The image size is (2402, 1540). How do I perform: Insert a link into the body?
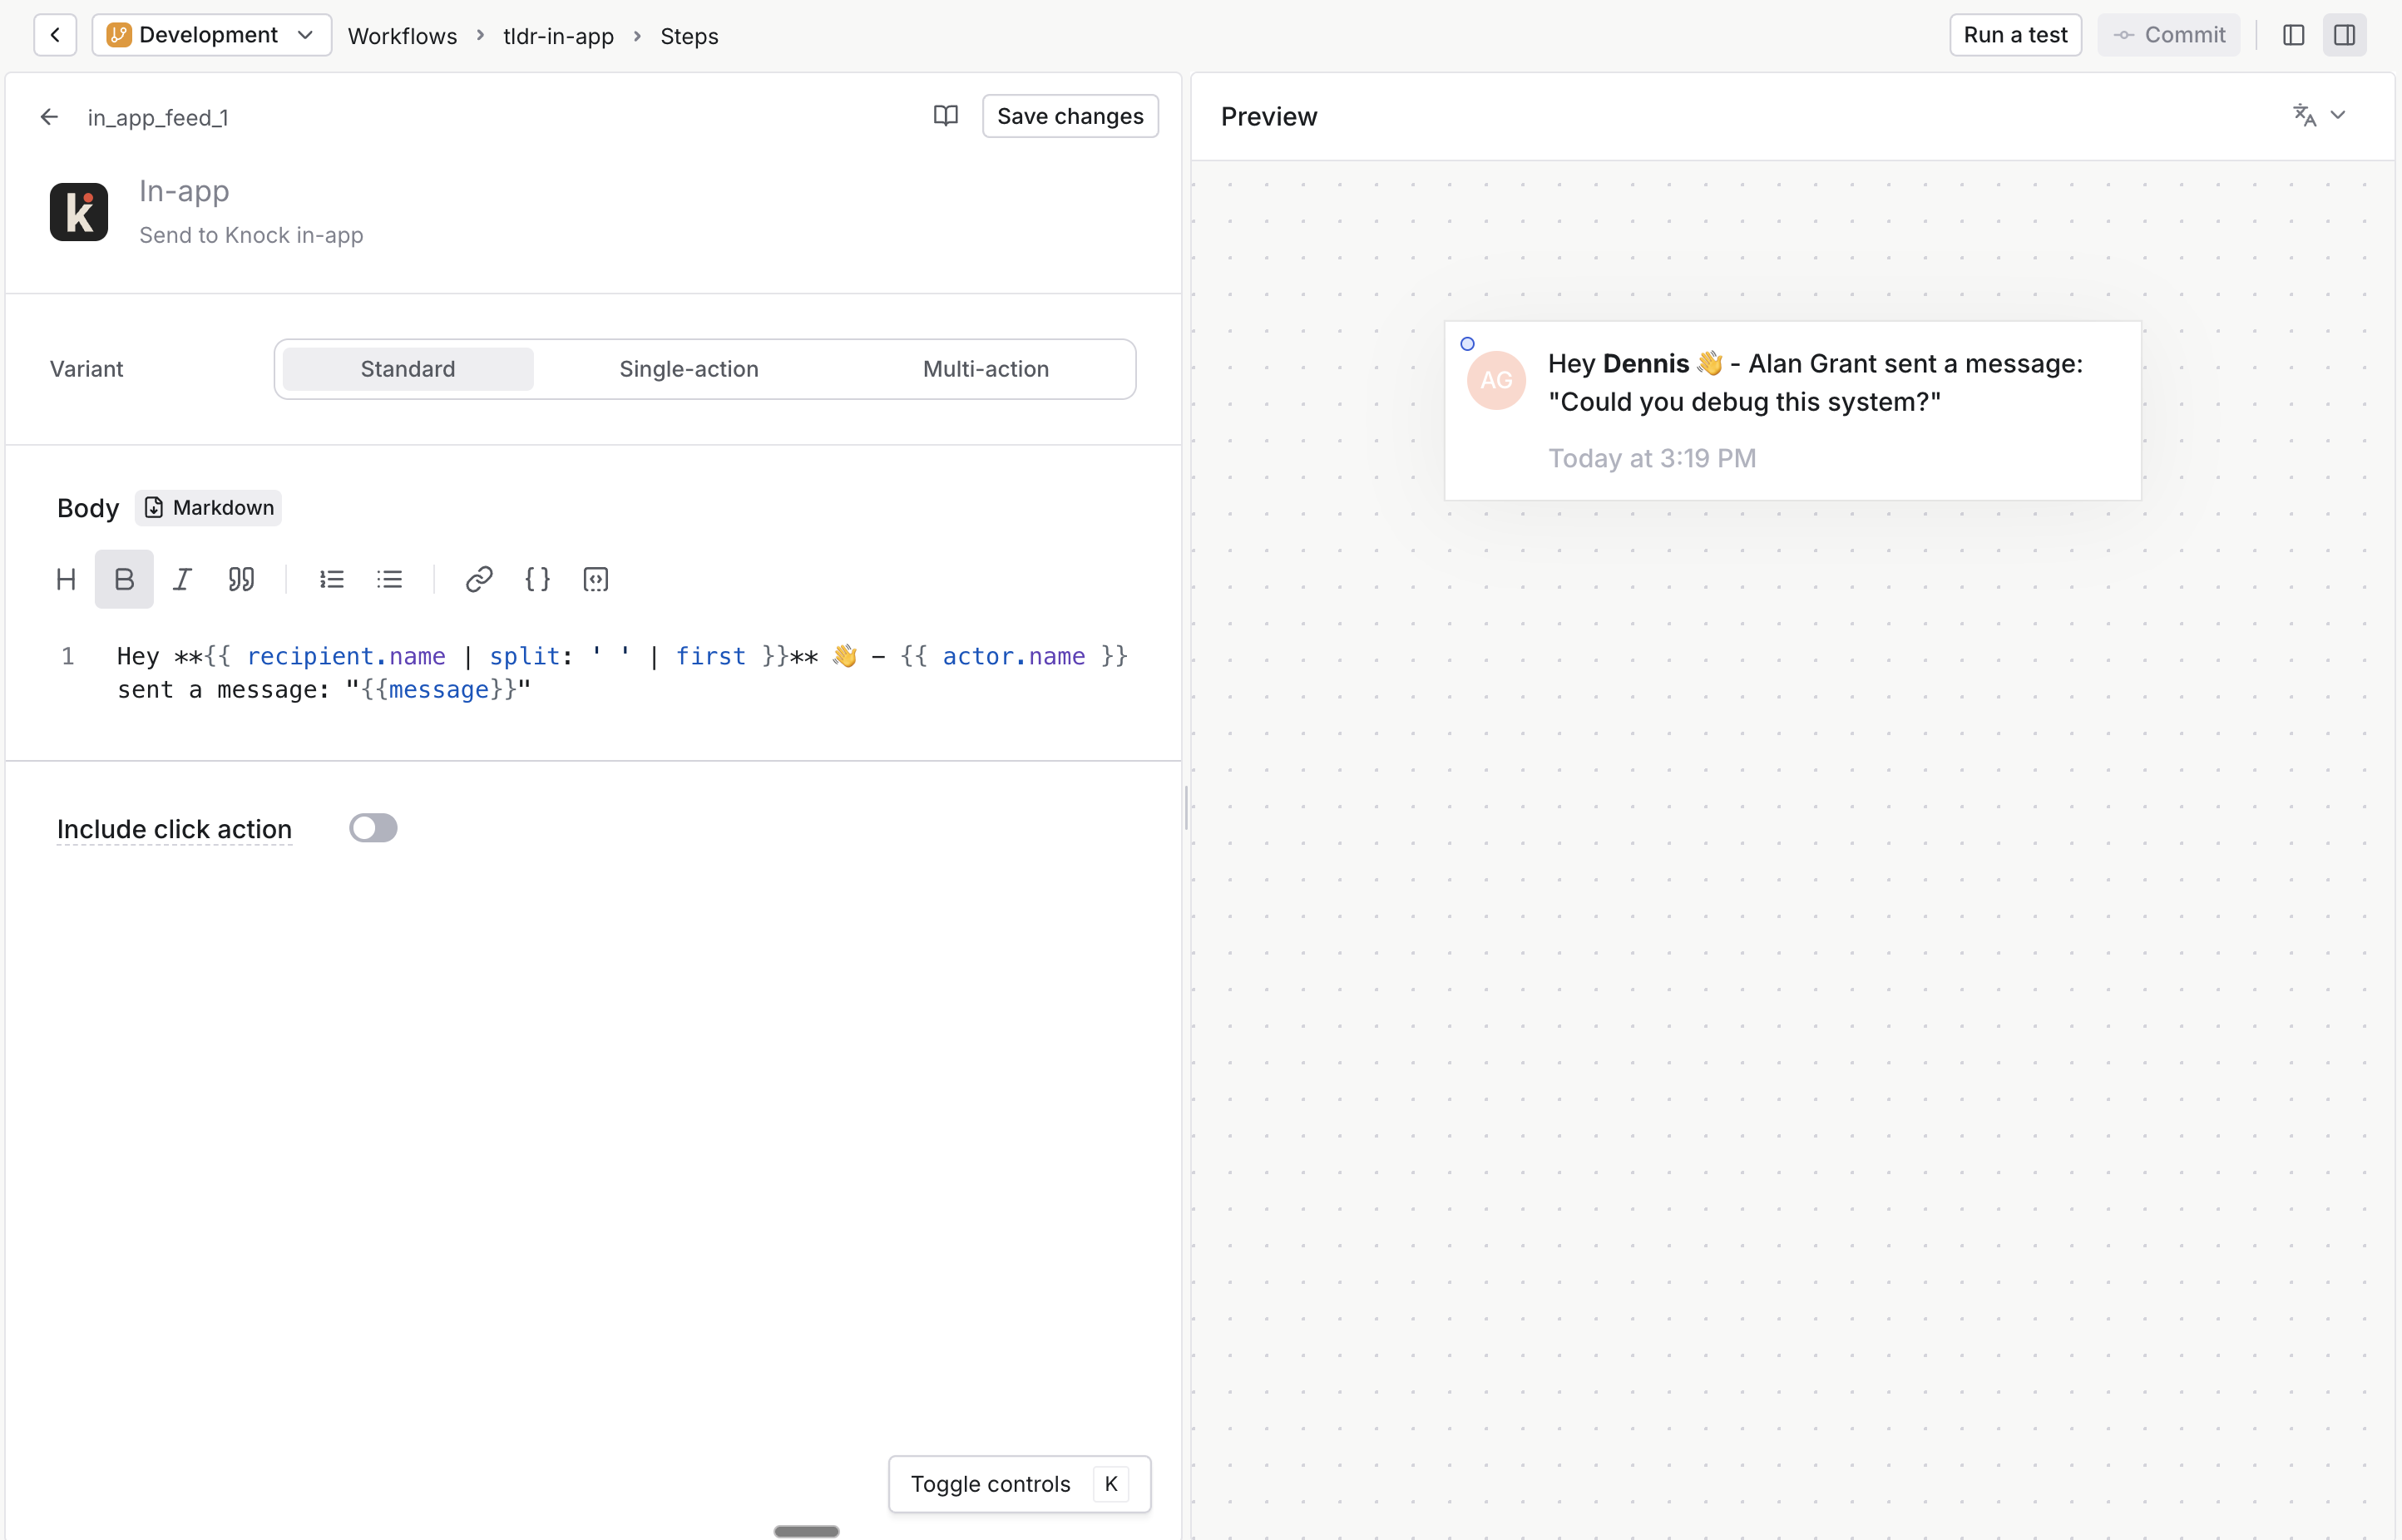(478, 579)
